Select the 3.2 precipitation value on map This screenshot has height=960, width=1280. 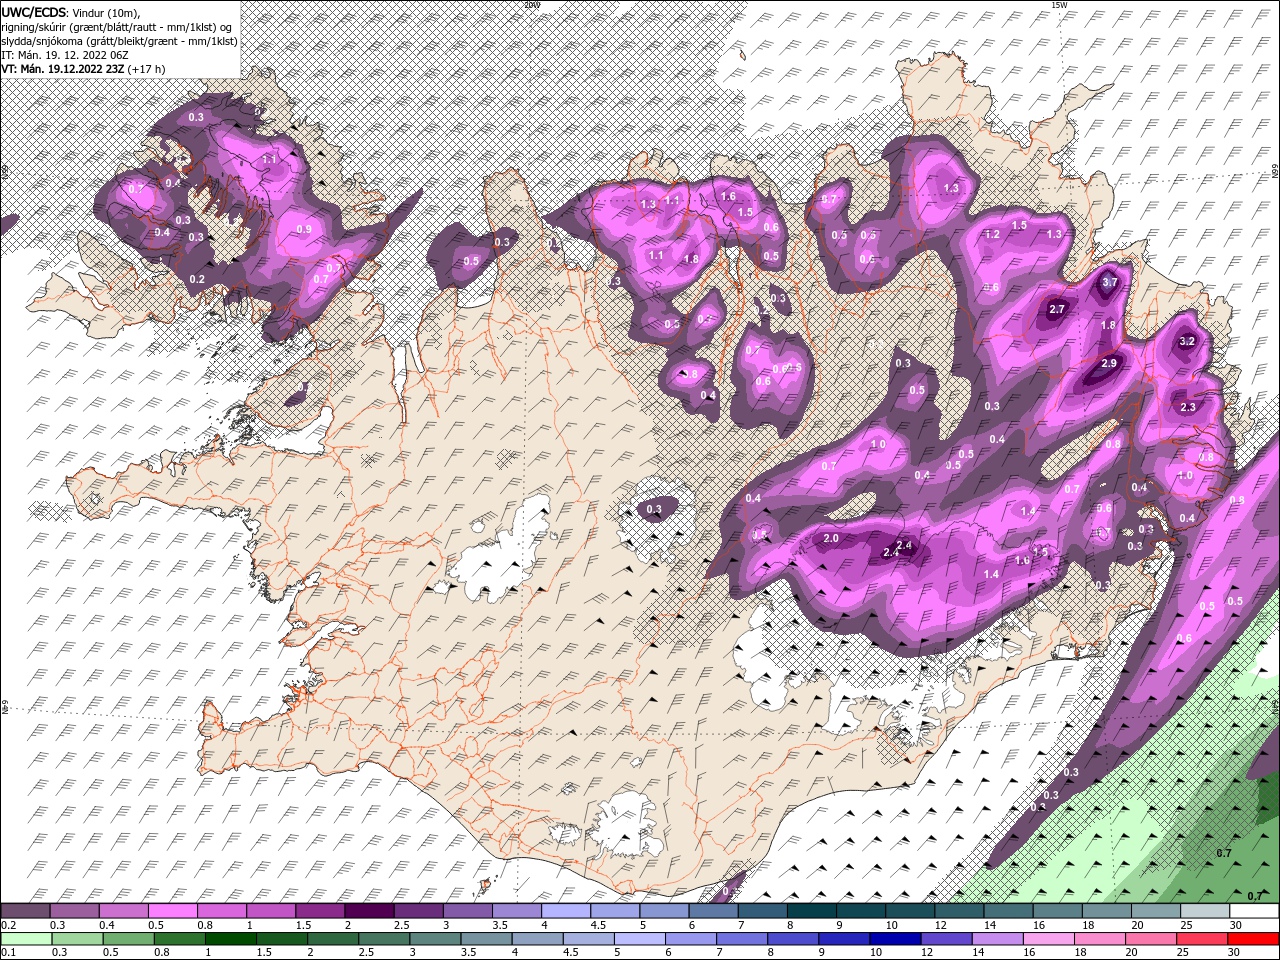1188,341
